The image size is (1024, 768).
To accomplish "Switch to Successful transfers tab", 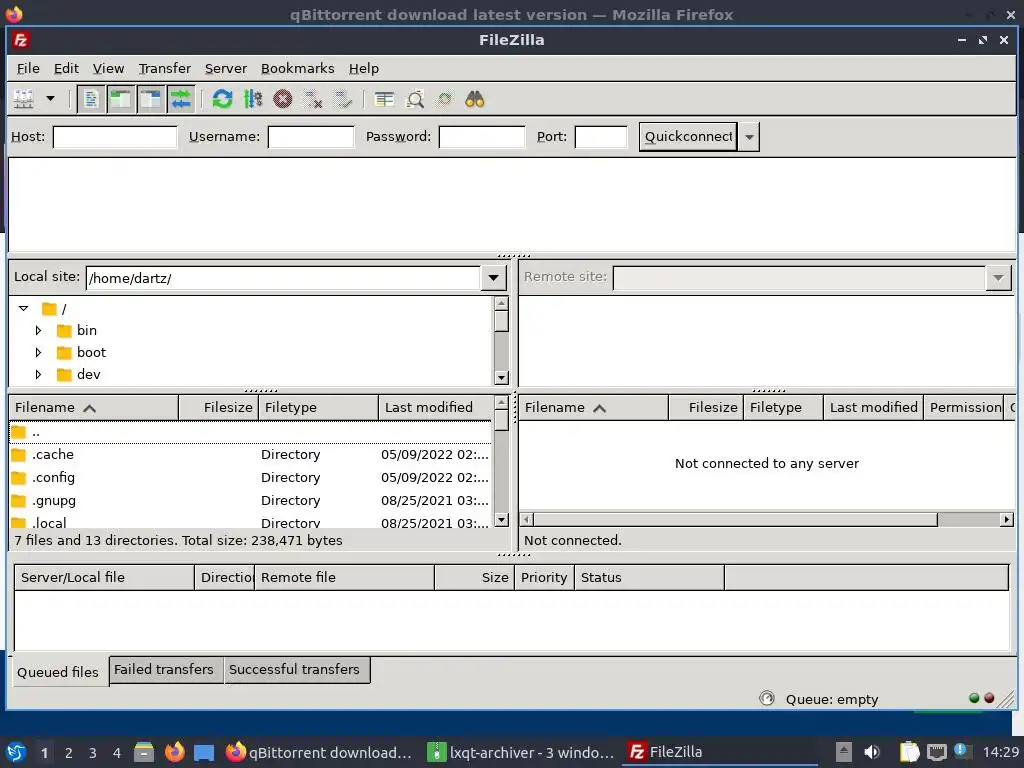I will (295, 669).
